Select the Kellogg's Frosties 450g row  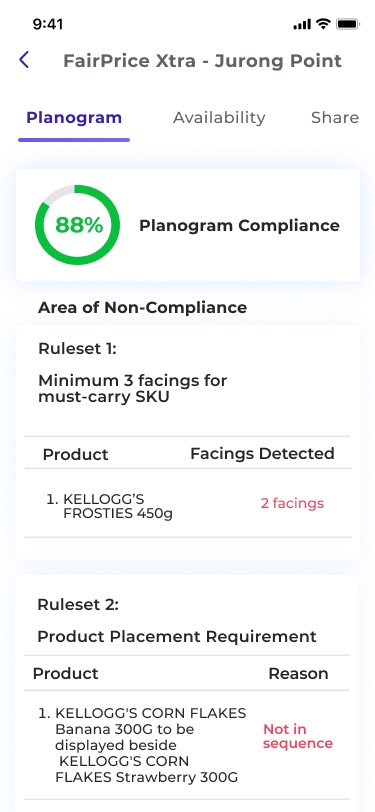tap(188, 503)
